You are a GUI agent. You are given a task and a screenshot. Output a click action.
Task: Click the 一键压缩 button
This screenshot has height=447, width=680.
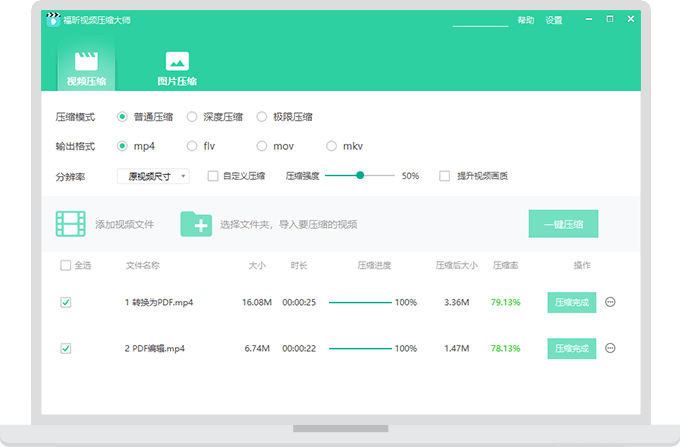point(563,224)
